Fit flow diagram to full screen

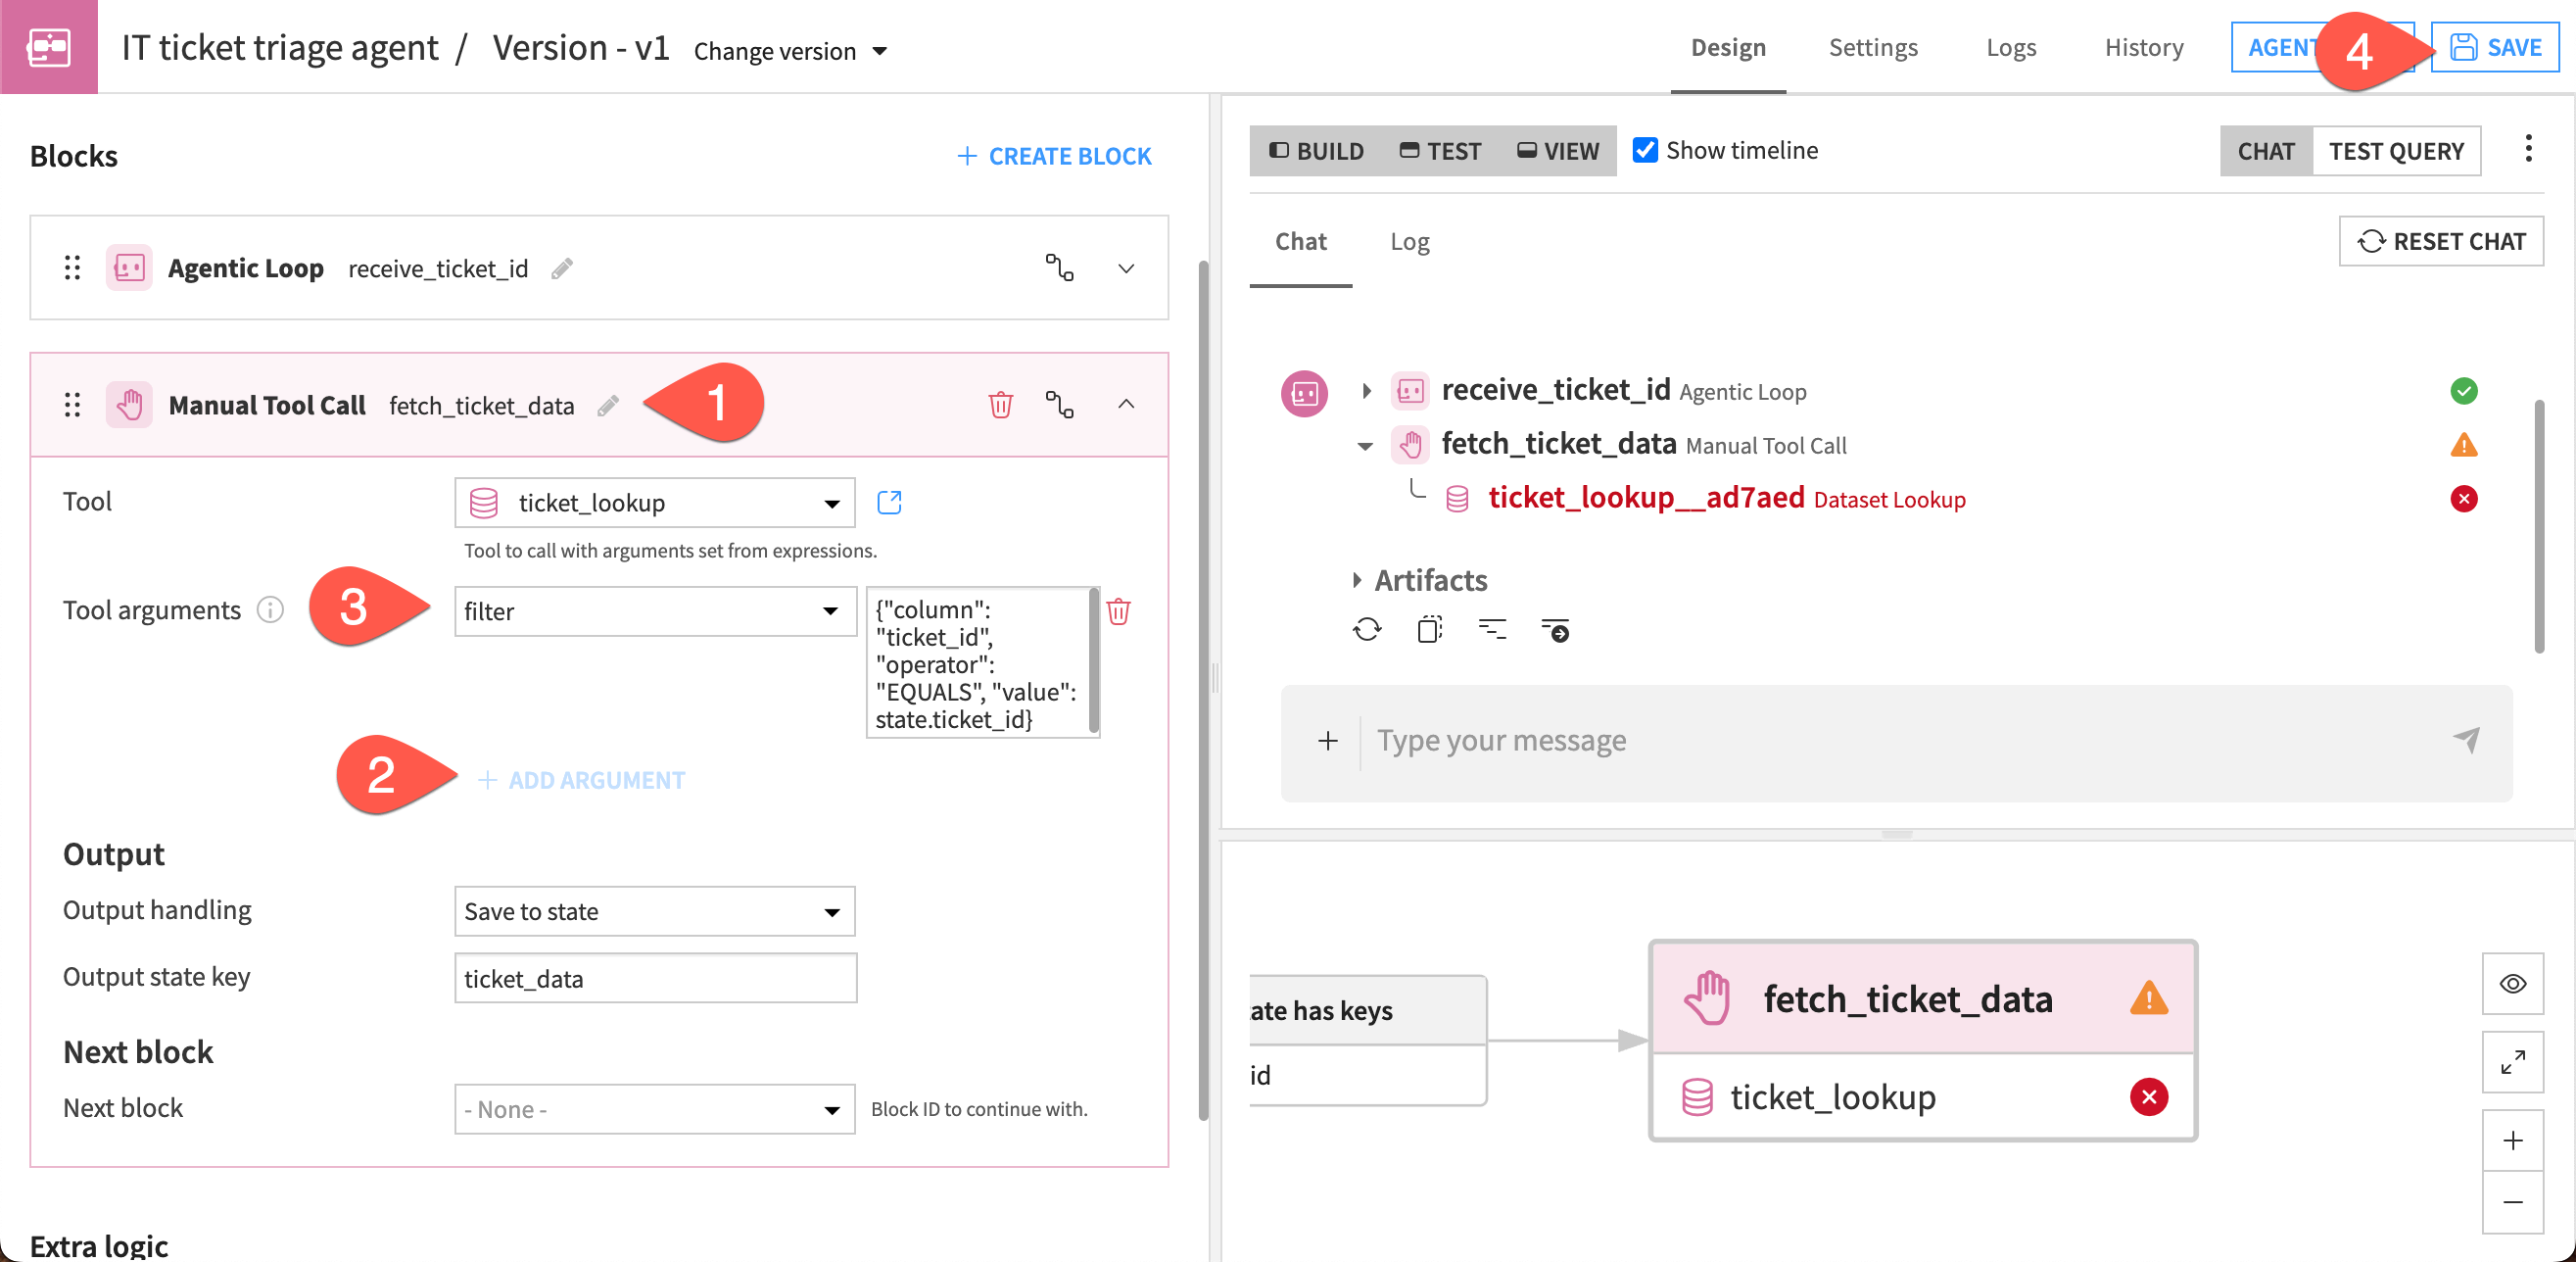2513,1062
